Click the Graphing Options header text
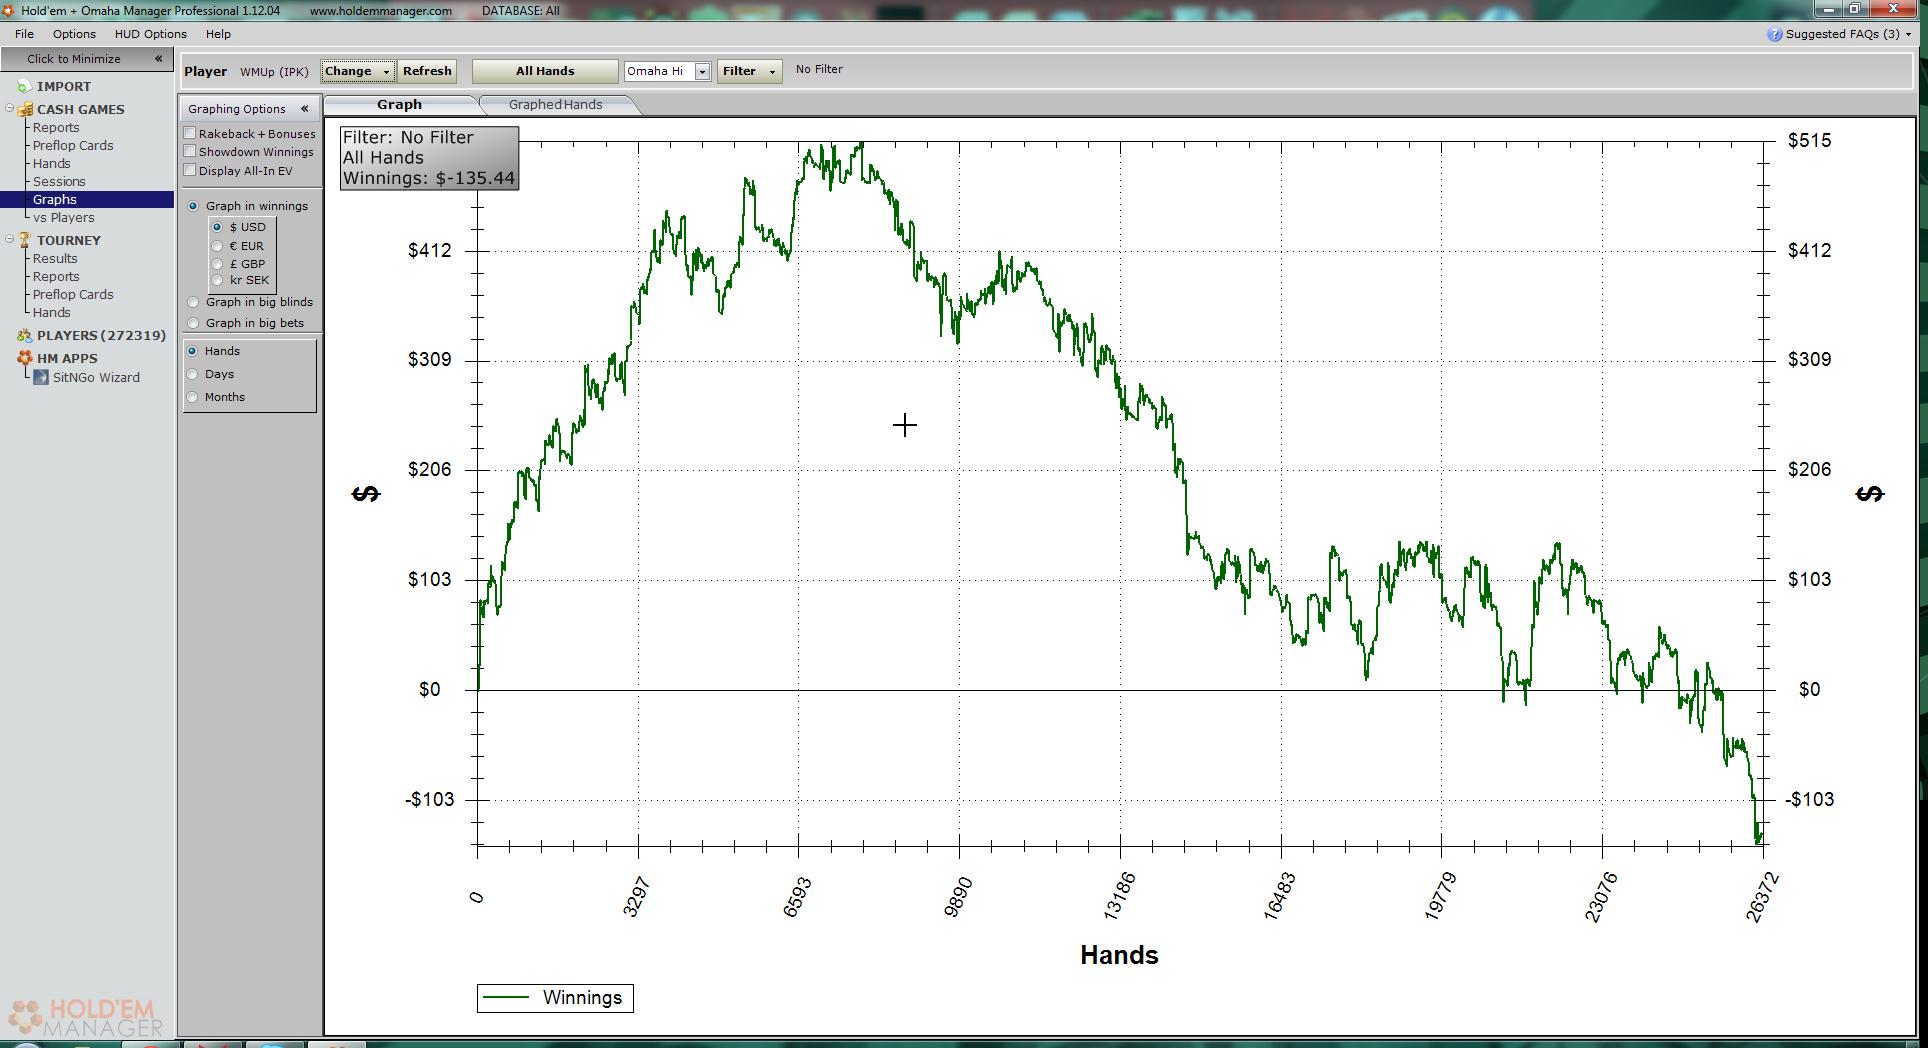The width and height of the screenshot is (1928, 1048). pos(237,109)
